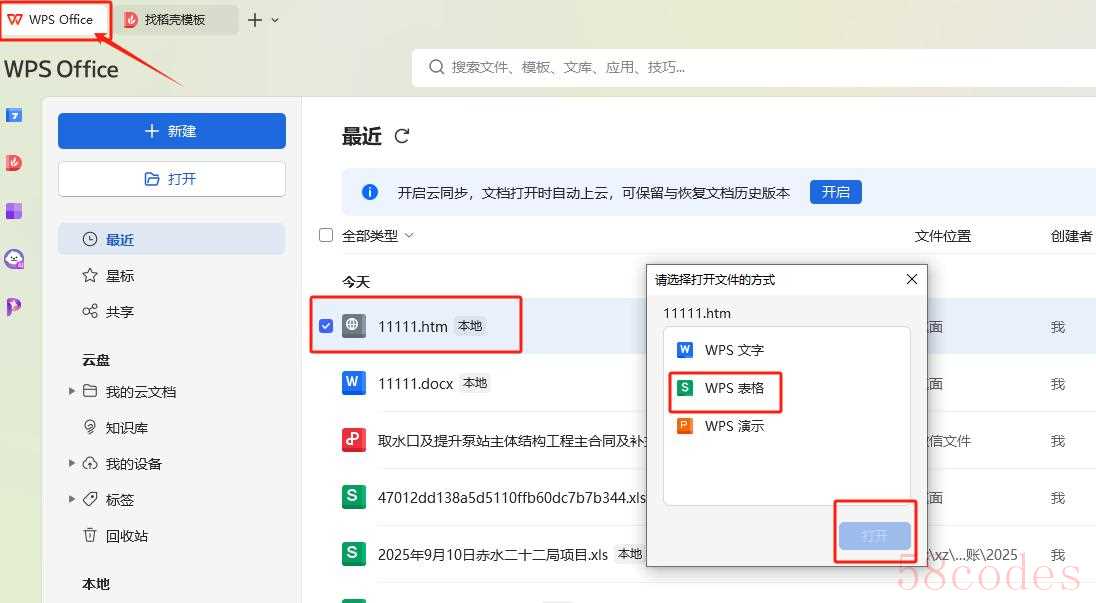Select 最近 in the sidebar

pos(172,240)
